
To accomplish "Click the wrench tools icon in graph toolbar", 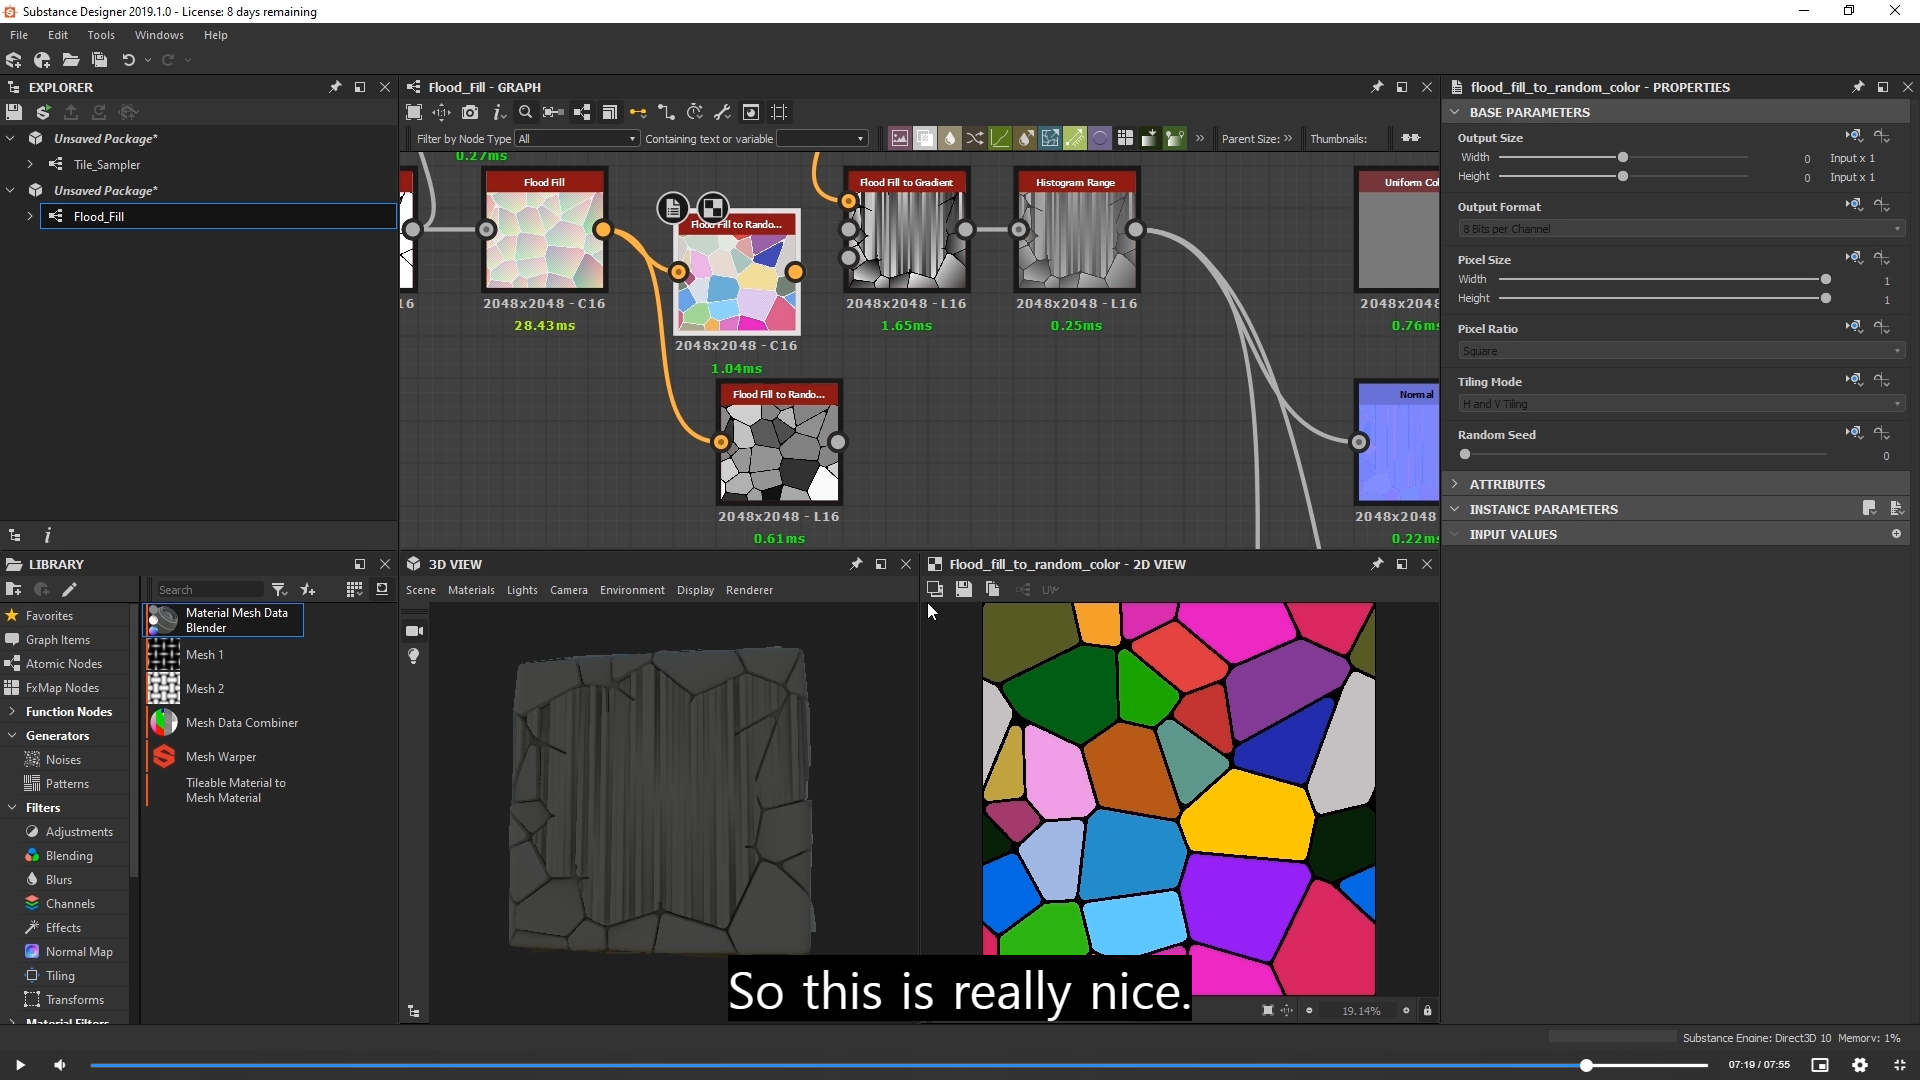I will (x=722, y=112).
